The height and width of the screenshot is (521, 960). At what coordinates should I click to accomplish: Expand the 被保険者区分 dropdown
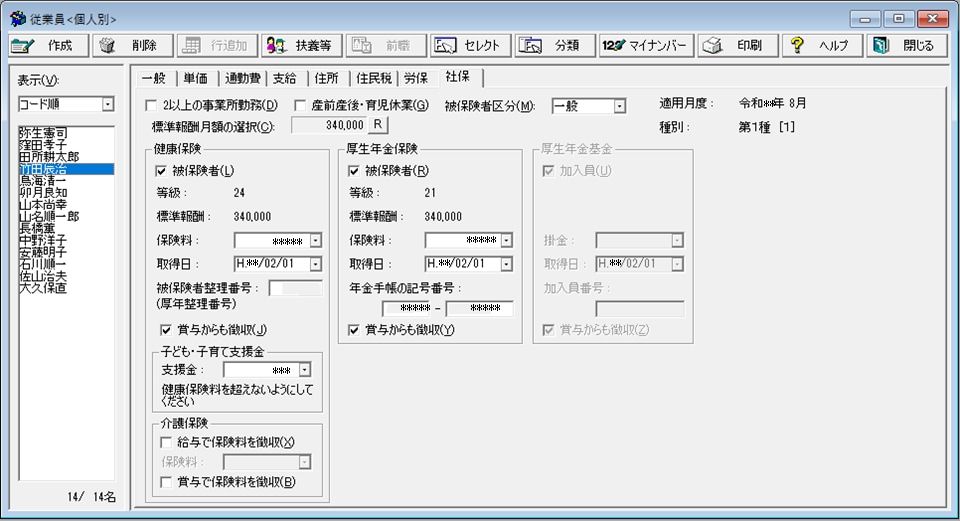coord(619,106)
